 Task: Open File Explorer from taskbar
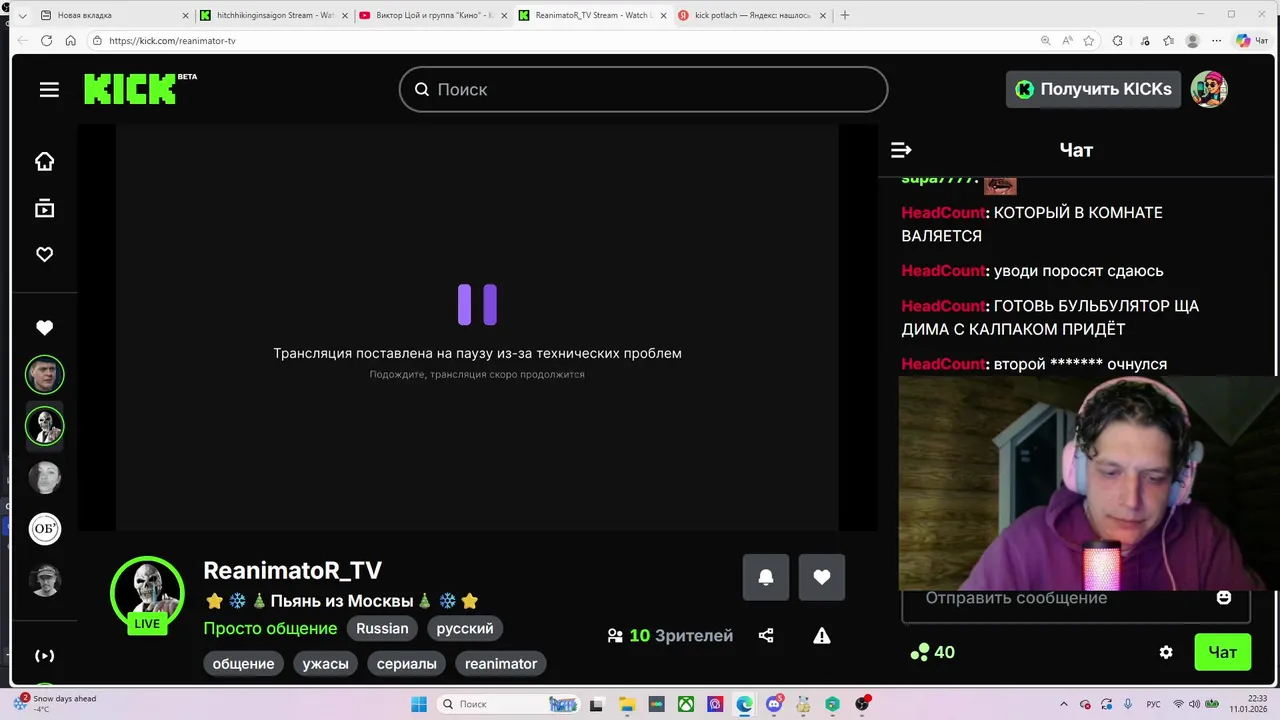(626, 704)
